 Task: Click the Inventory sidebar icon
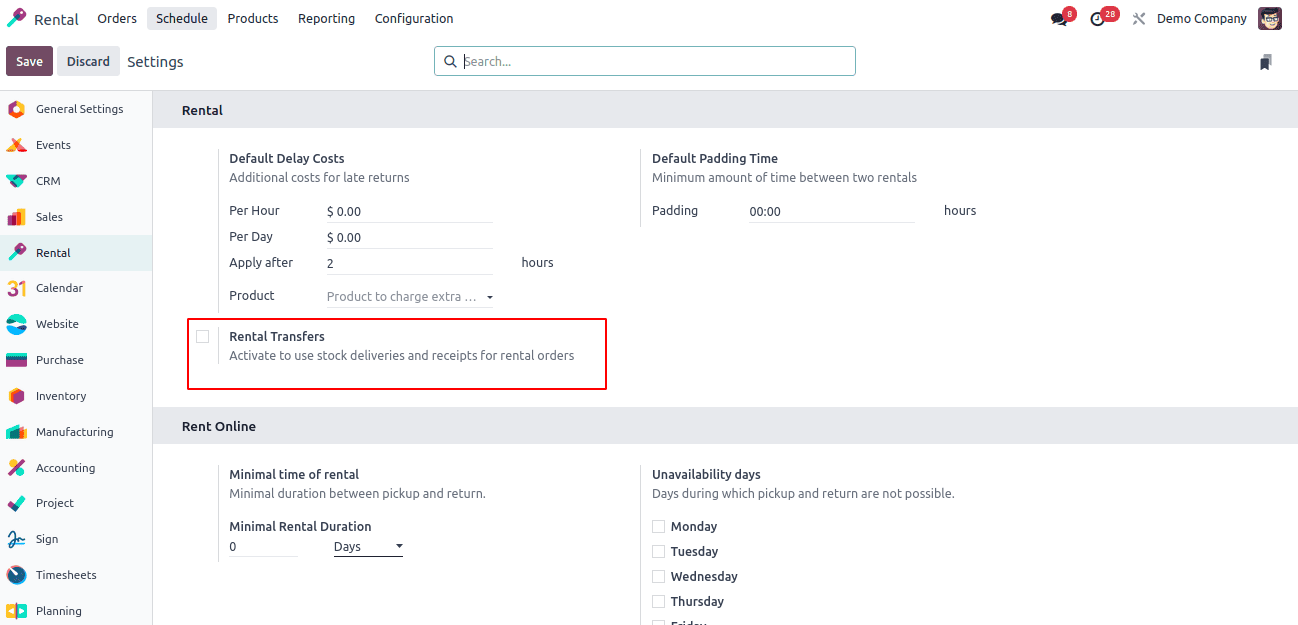(16, 396)
